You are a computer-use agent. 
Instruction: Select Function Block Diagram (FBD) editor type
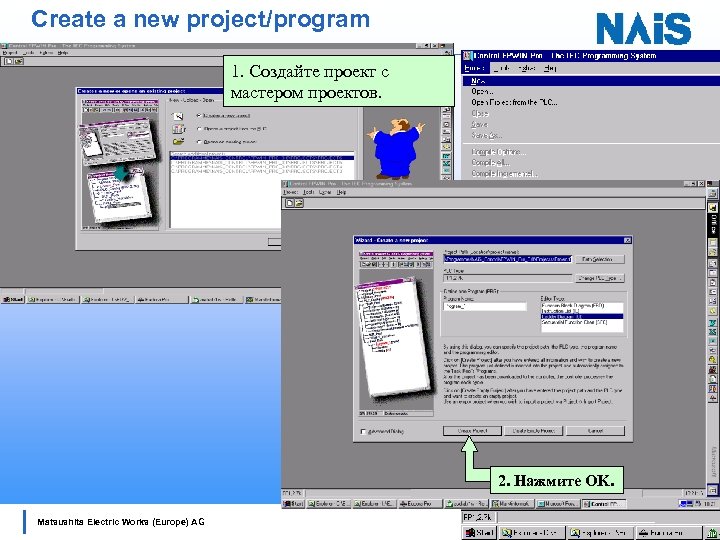(x=581, y=305)
